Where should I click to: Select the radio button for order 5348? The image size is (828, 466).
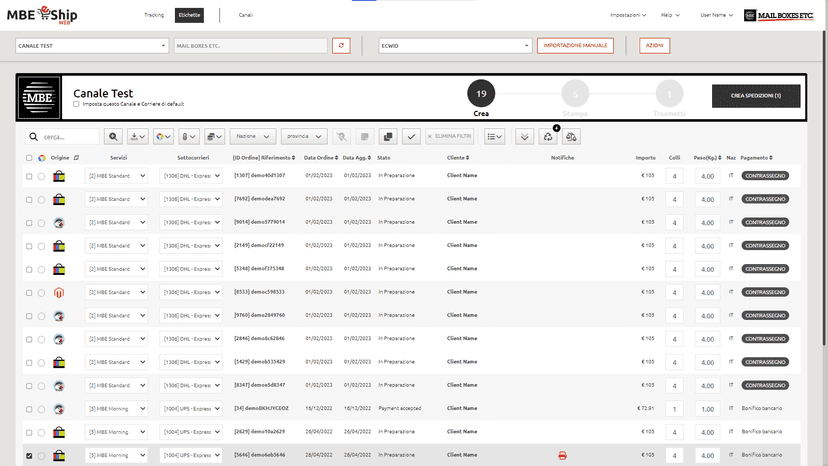(41, 269)
